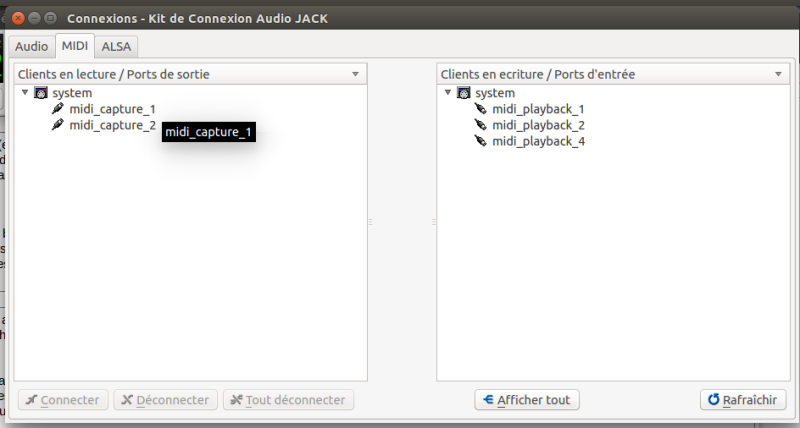
Task: Click the plug icon beside midi_capture_1
Action: [58, 109]
